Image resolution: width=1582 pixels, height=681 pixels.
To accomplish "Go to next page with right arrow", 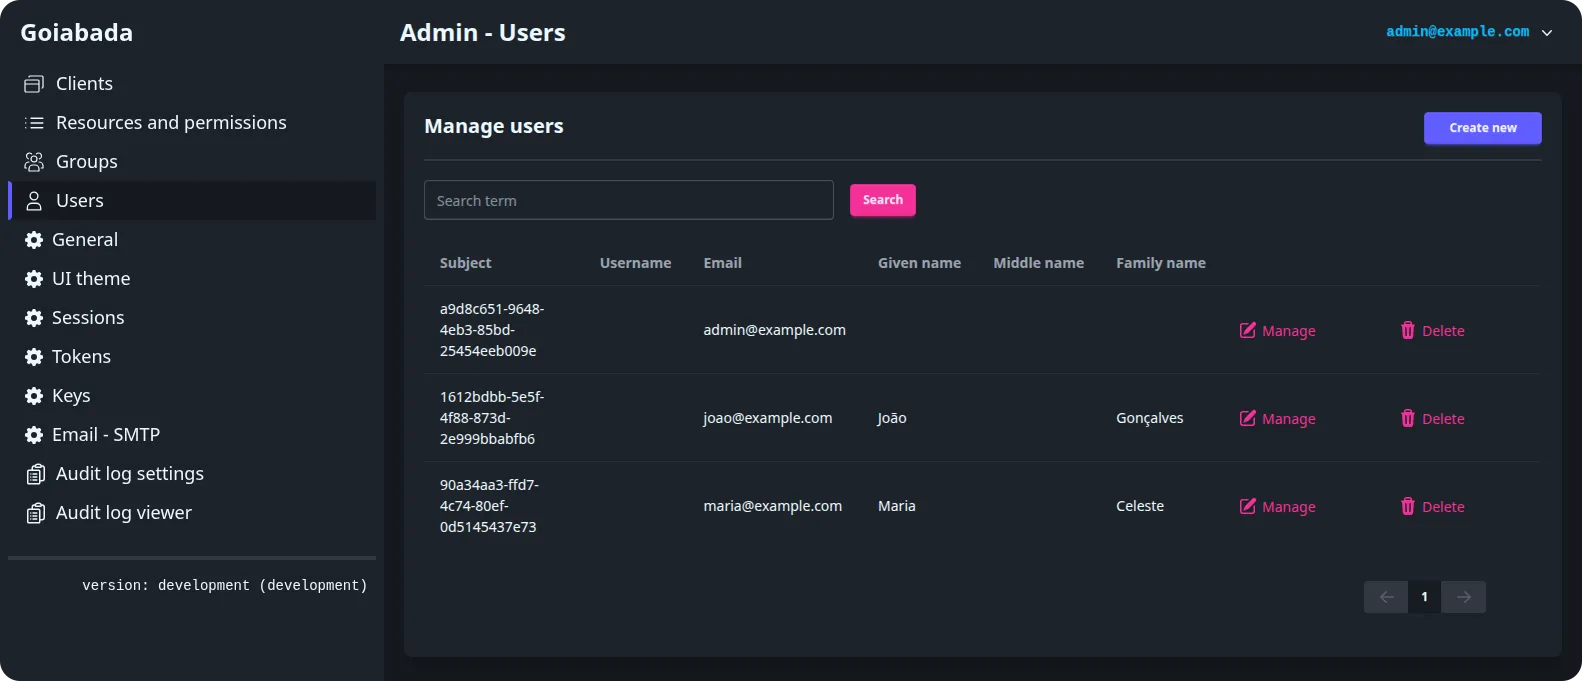I will click(x=1464, y=597).
